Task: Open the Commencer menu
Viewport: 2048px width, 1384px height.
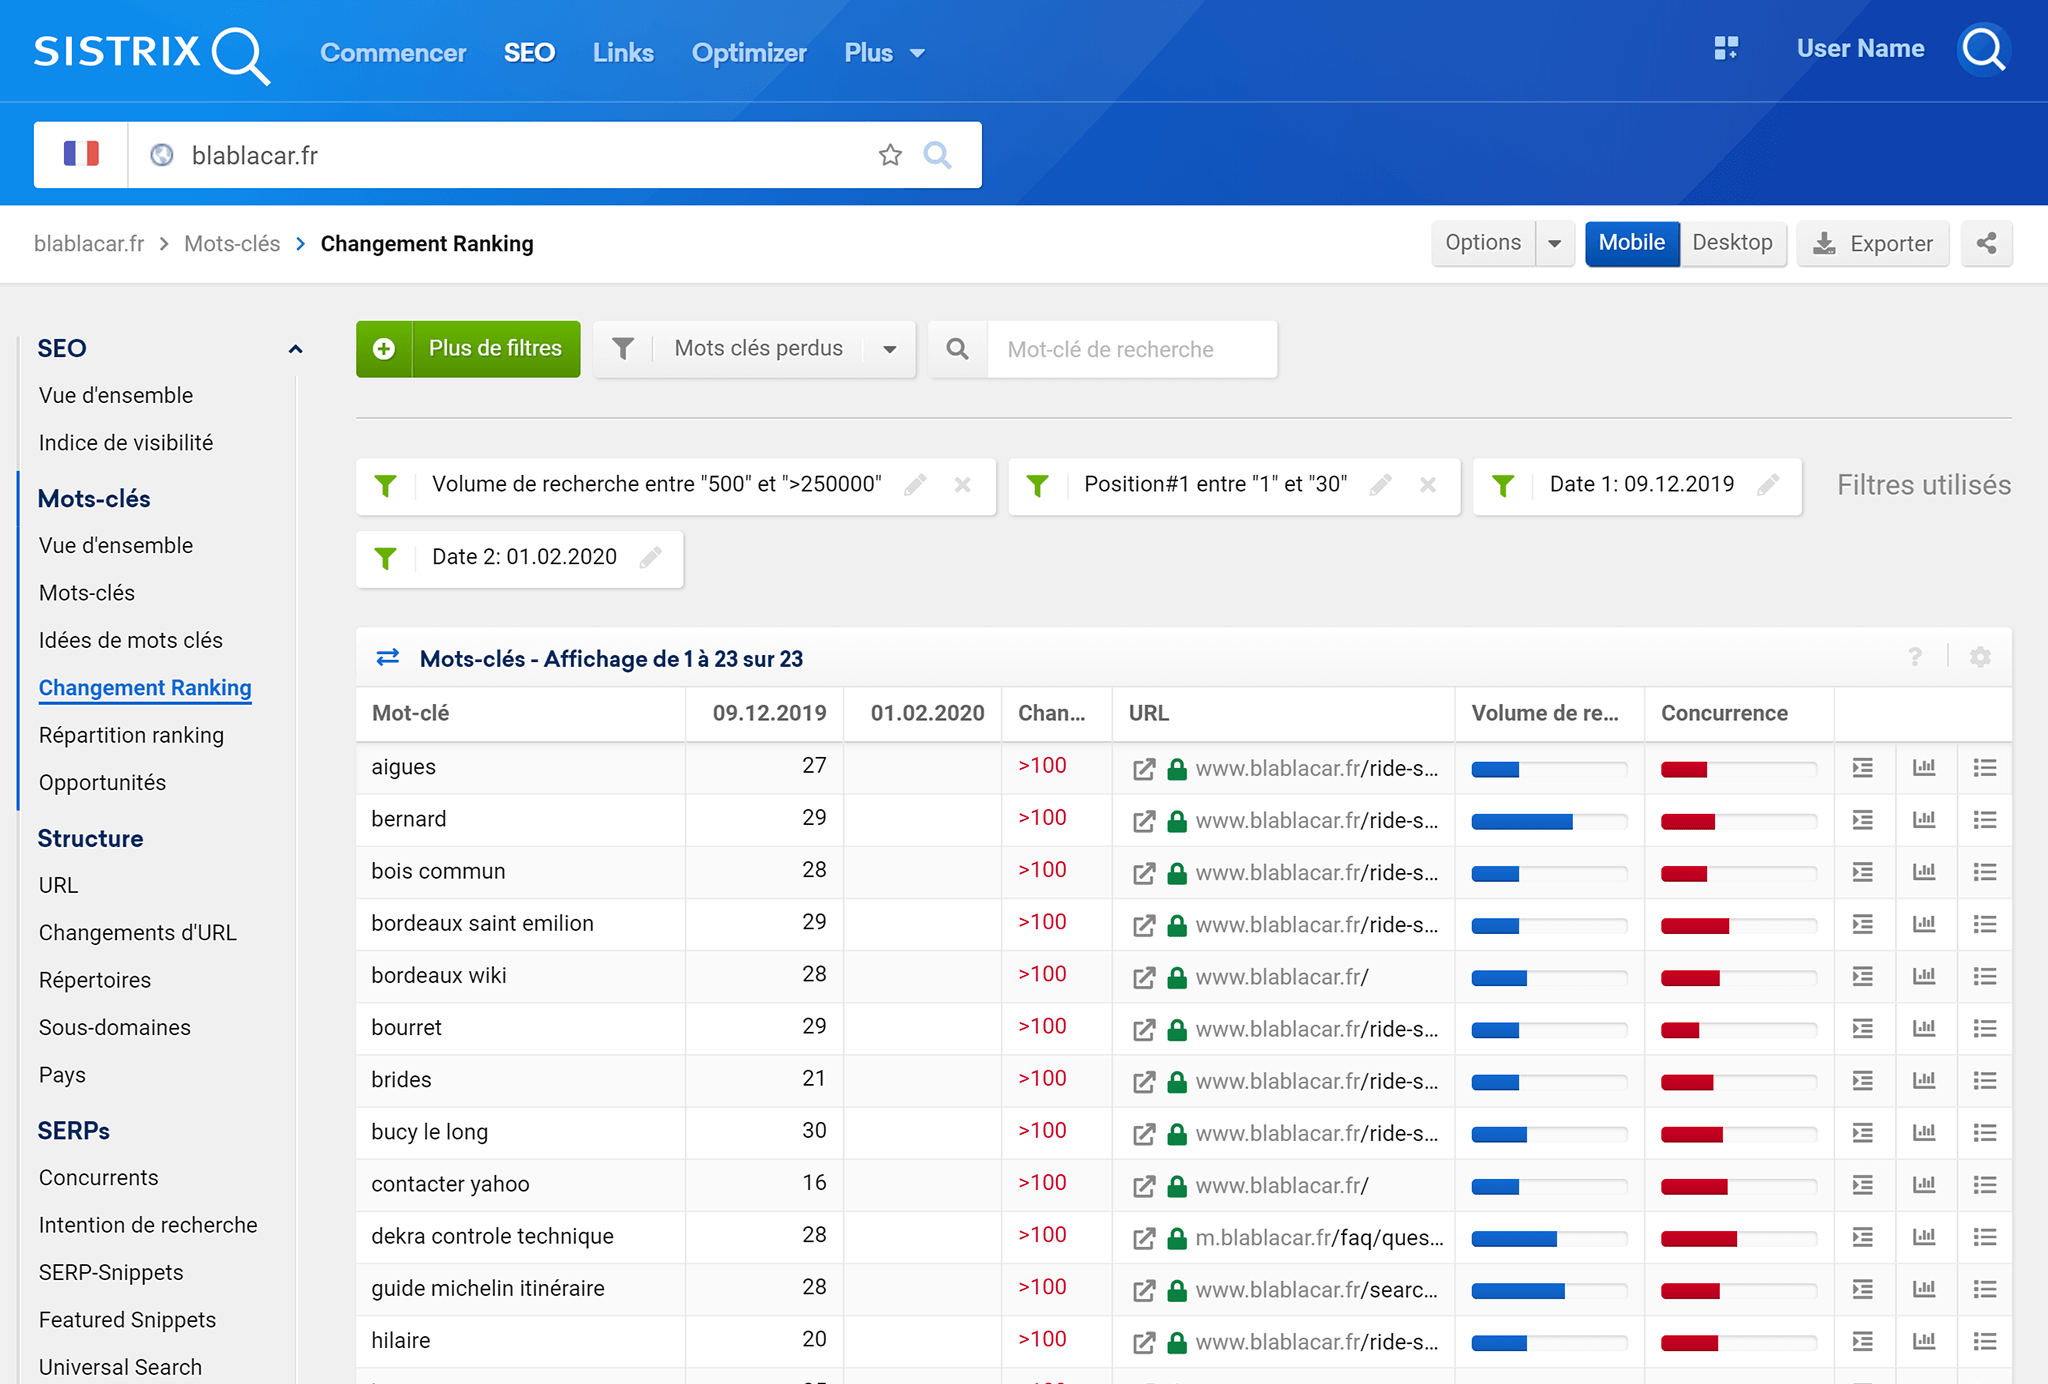Action: tap(393, 53)
